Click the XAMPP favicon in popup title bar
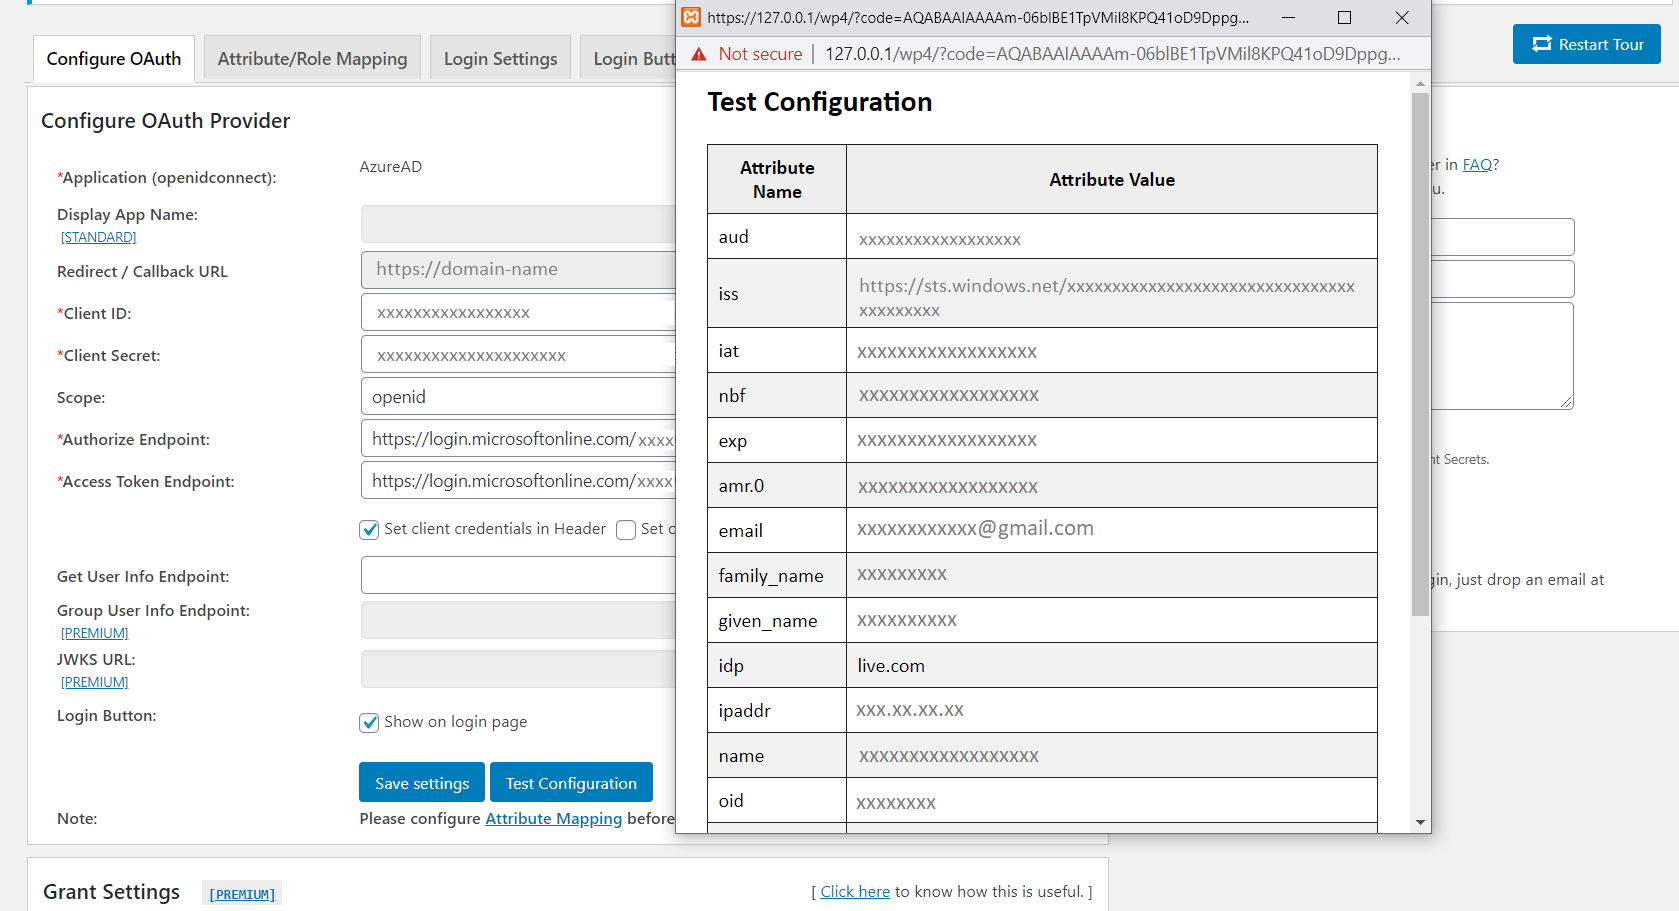 (691, 17)
